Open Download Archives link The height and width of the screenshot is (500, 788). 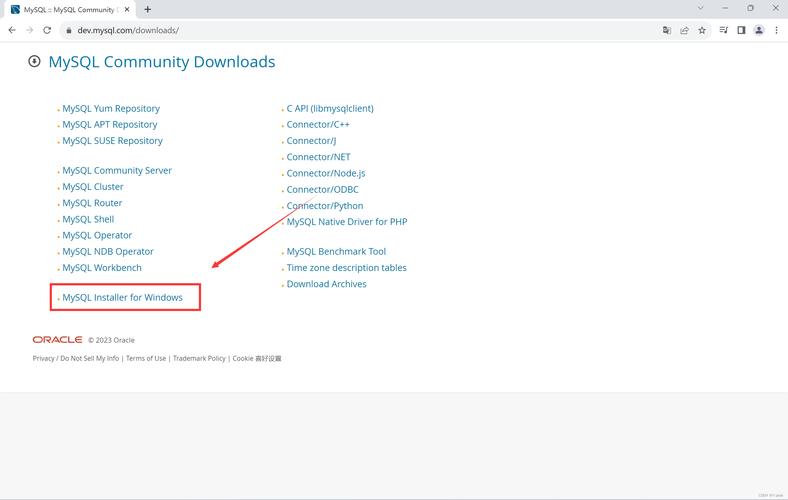click(x=327, y=284)
